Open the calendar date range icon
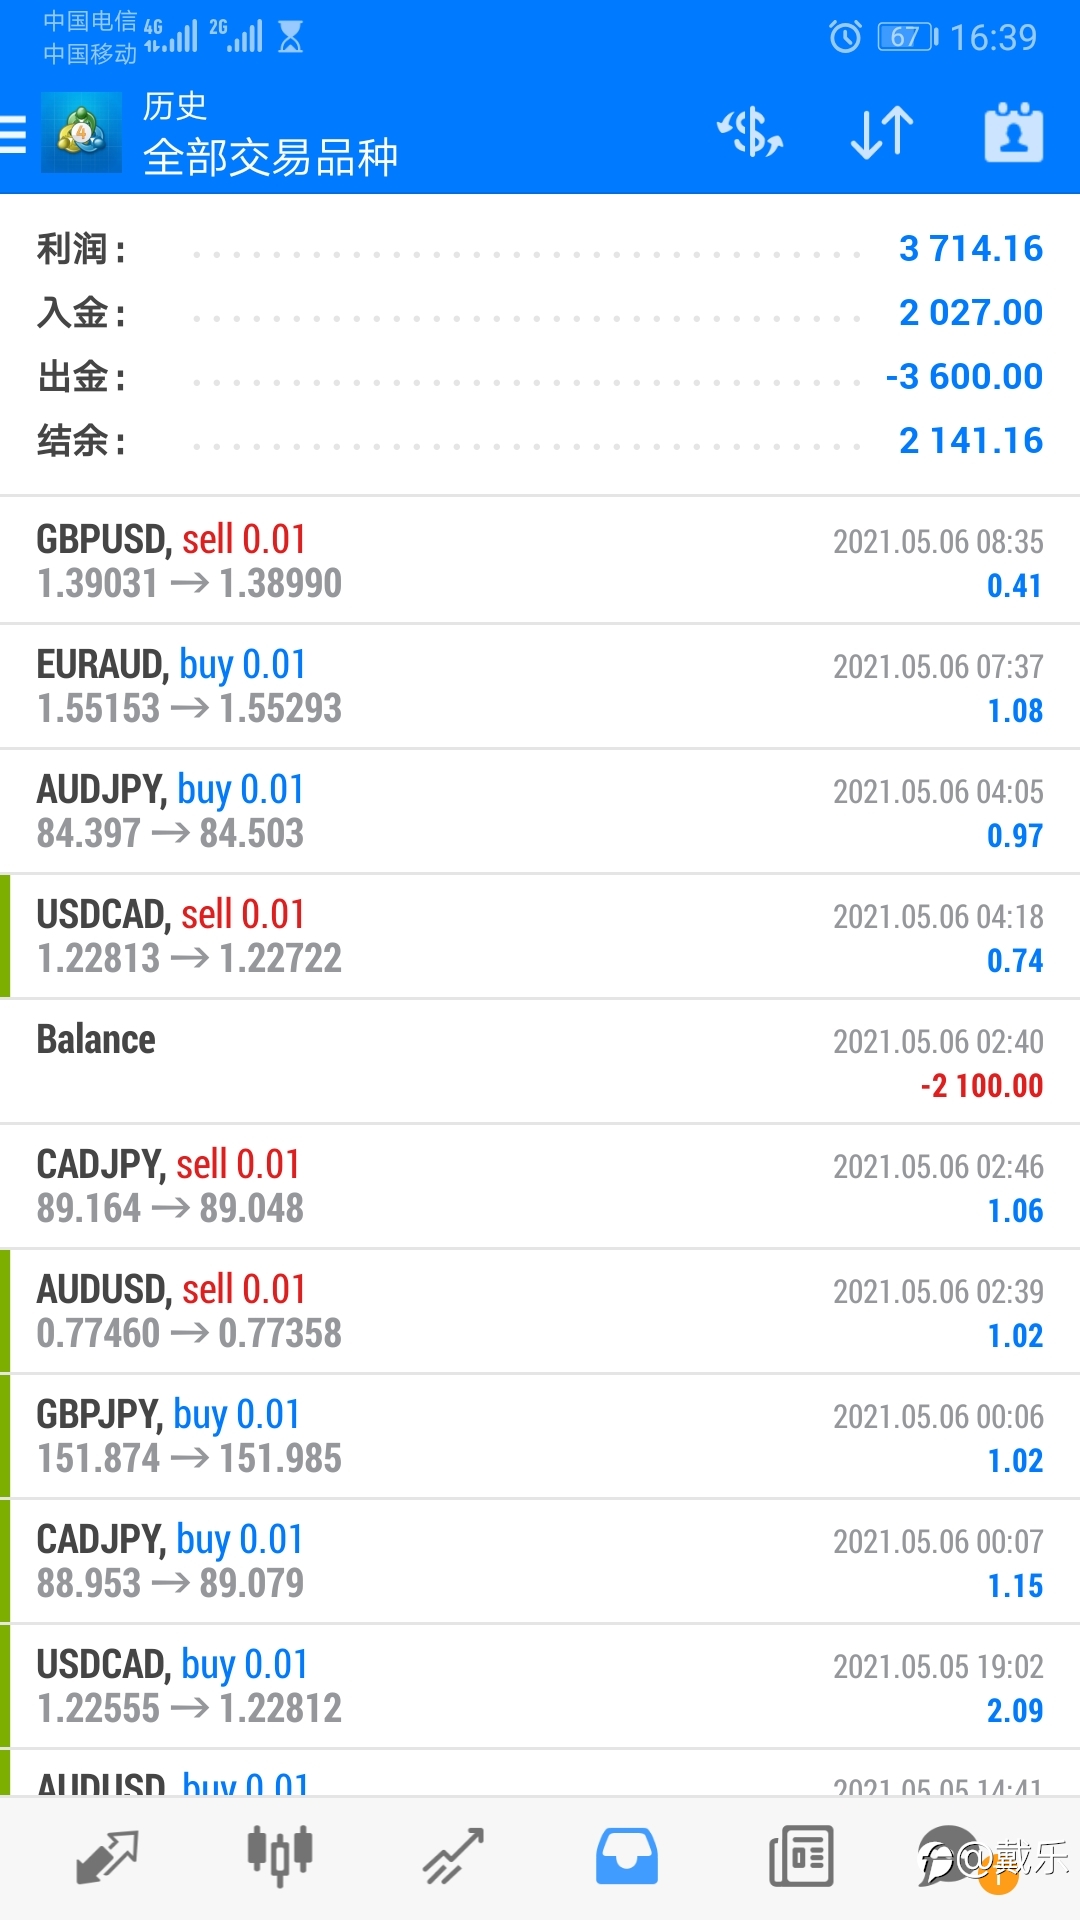 point(1014,133)
